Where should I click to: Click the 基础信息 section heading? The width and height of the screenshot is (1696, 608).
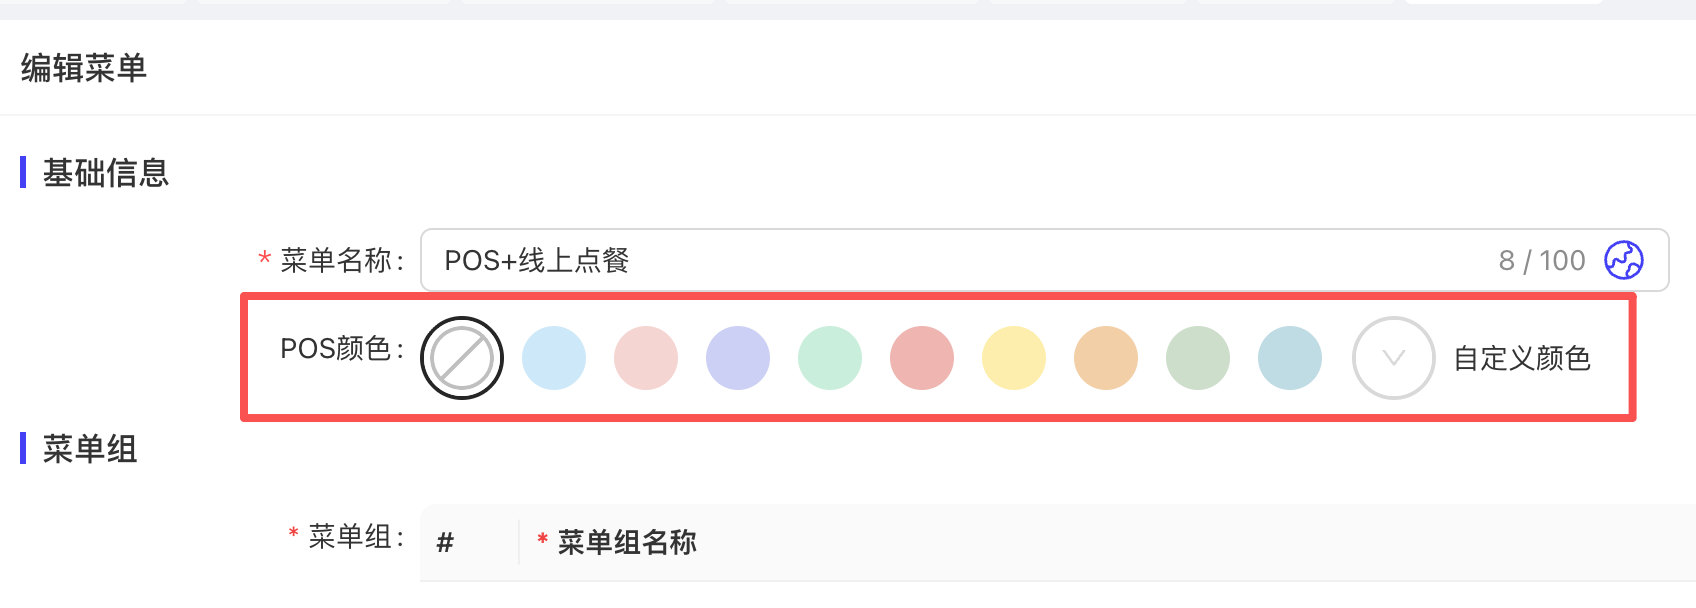point(106,173)
